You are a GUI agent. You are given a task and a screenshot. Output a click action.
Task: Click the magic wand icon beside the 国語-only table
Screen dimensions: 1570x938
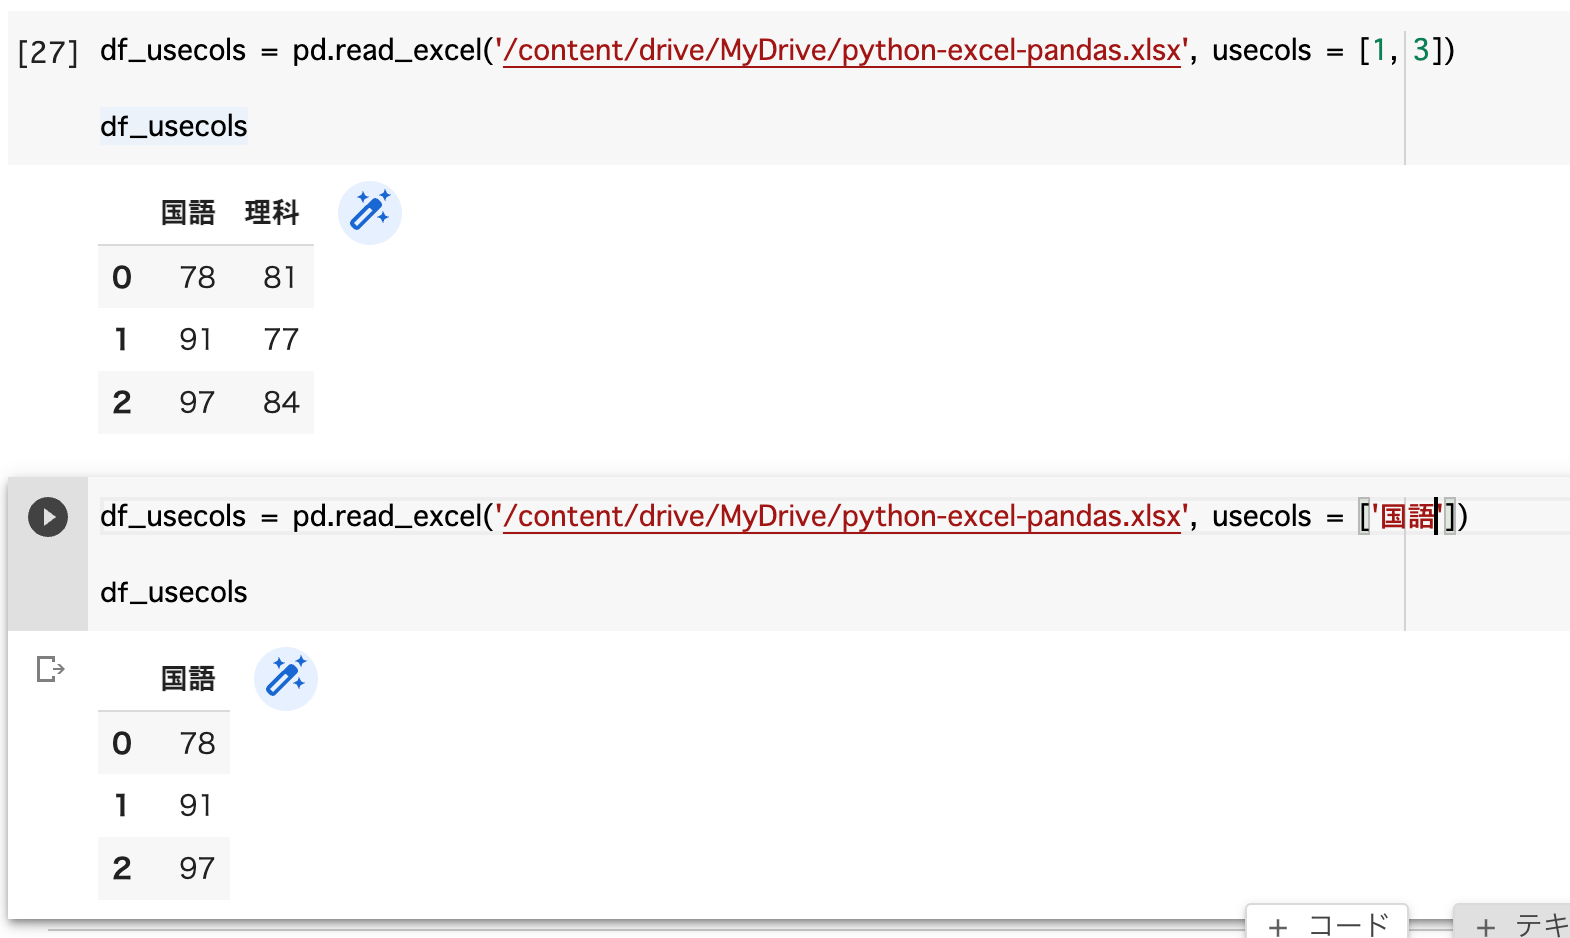(286, 679)
